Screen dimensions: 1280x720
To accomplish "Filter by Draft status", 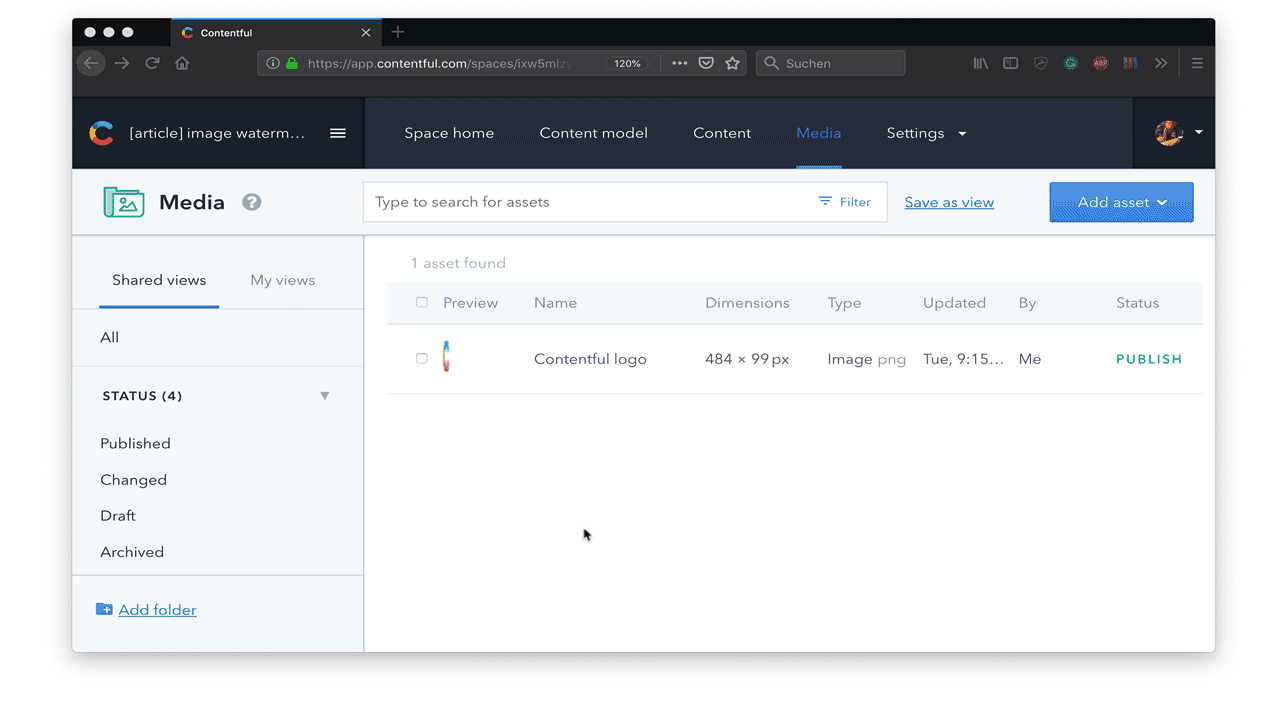I will point(118,516).
